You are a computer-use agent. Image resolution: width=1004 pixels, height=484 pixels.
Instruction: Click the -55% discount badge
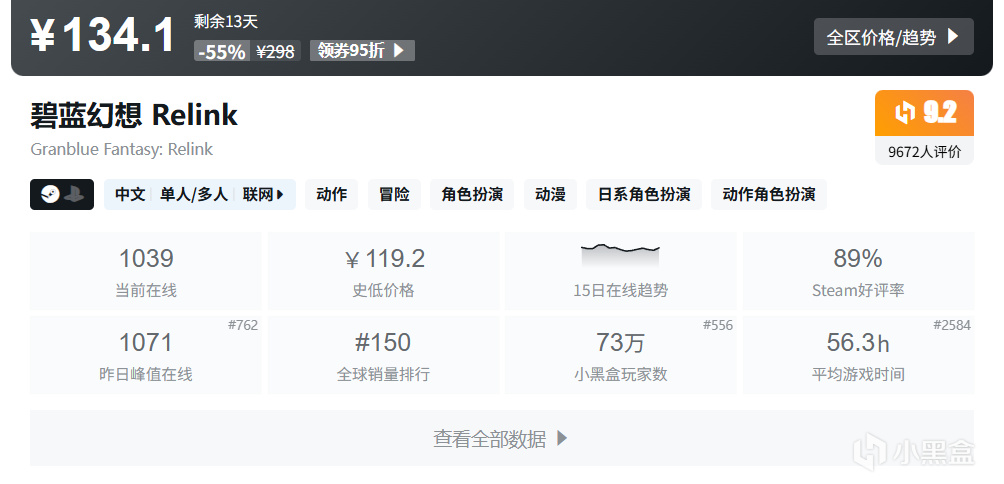pyautogui.click(x=222, y=51)
